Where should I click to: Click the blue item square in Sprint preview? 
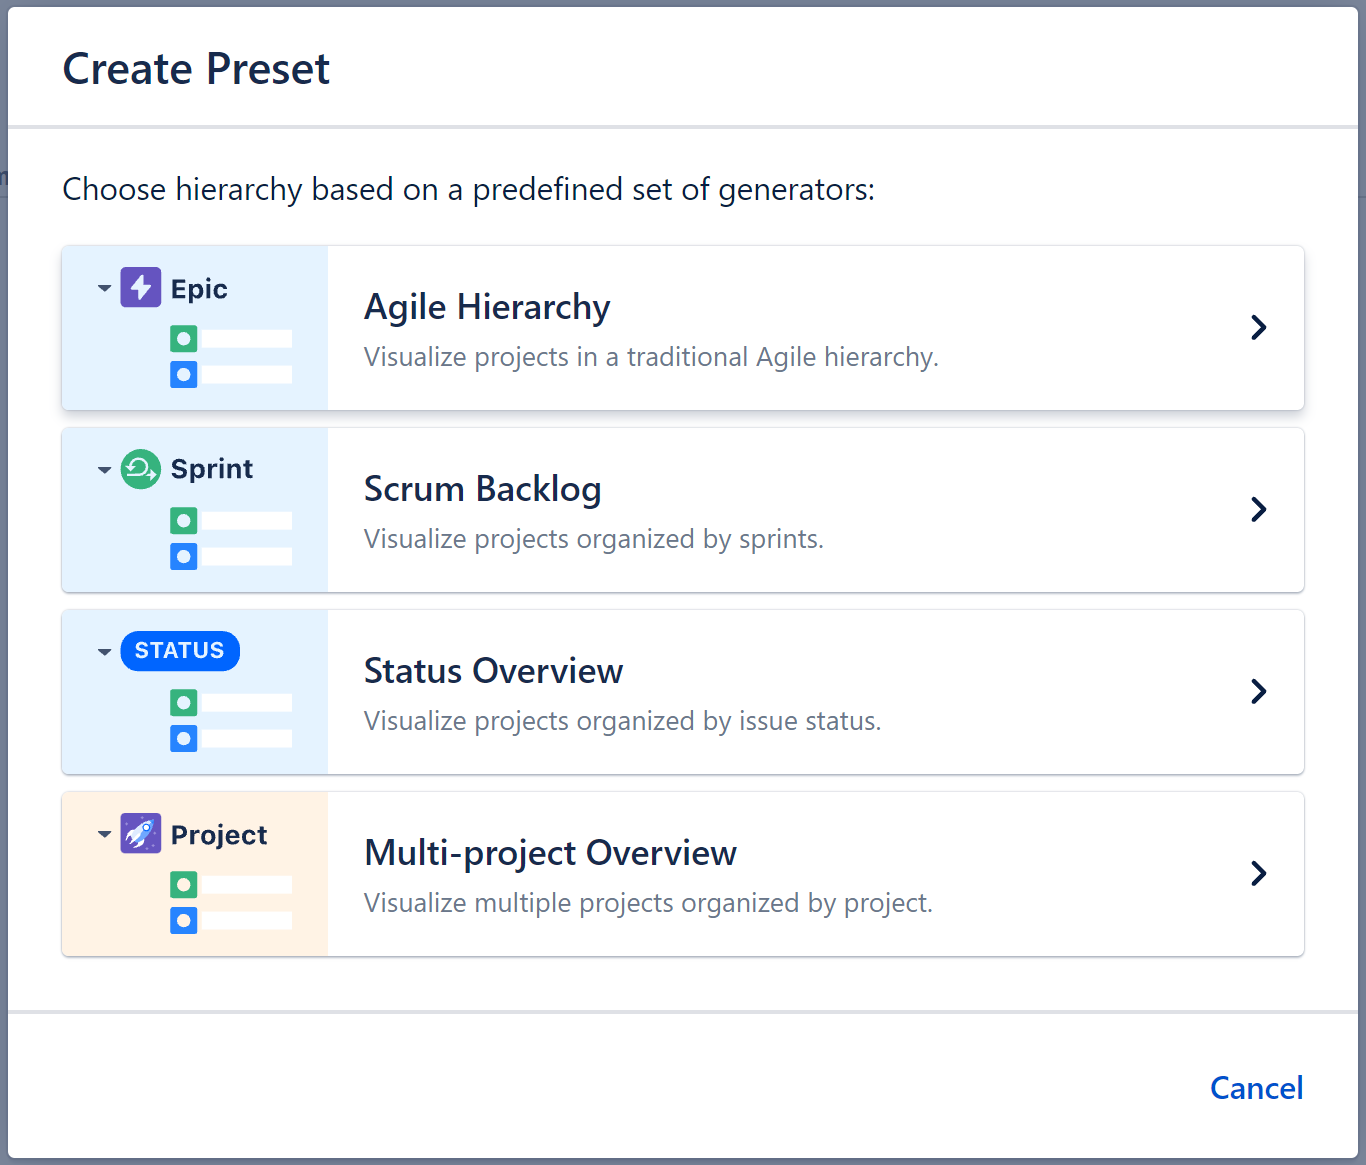point(183,557)
